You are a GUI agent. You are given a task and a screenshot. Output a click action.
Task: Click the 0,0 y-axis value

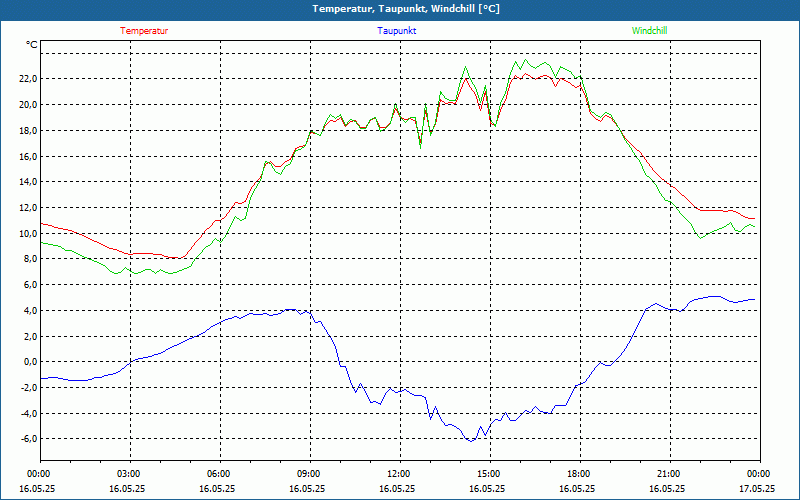tap(30, 362)
